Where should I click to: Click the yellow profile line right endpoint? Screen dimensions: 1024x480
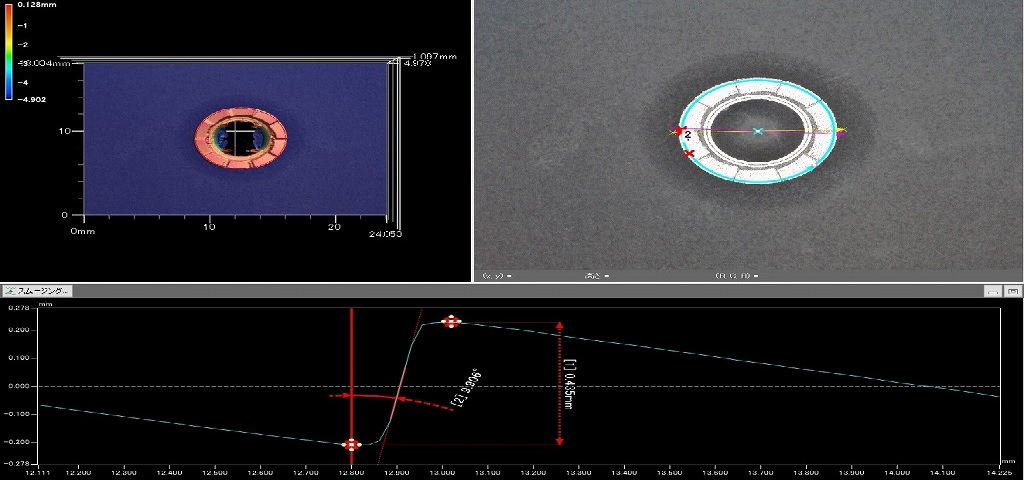844,130
